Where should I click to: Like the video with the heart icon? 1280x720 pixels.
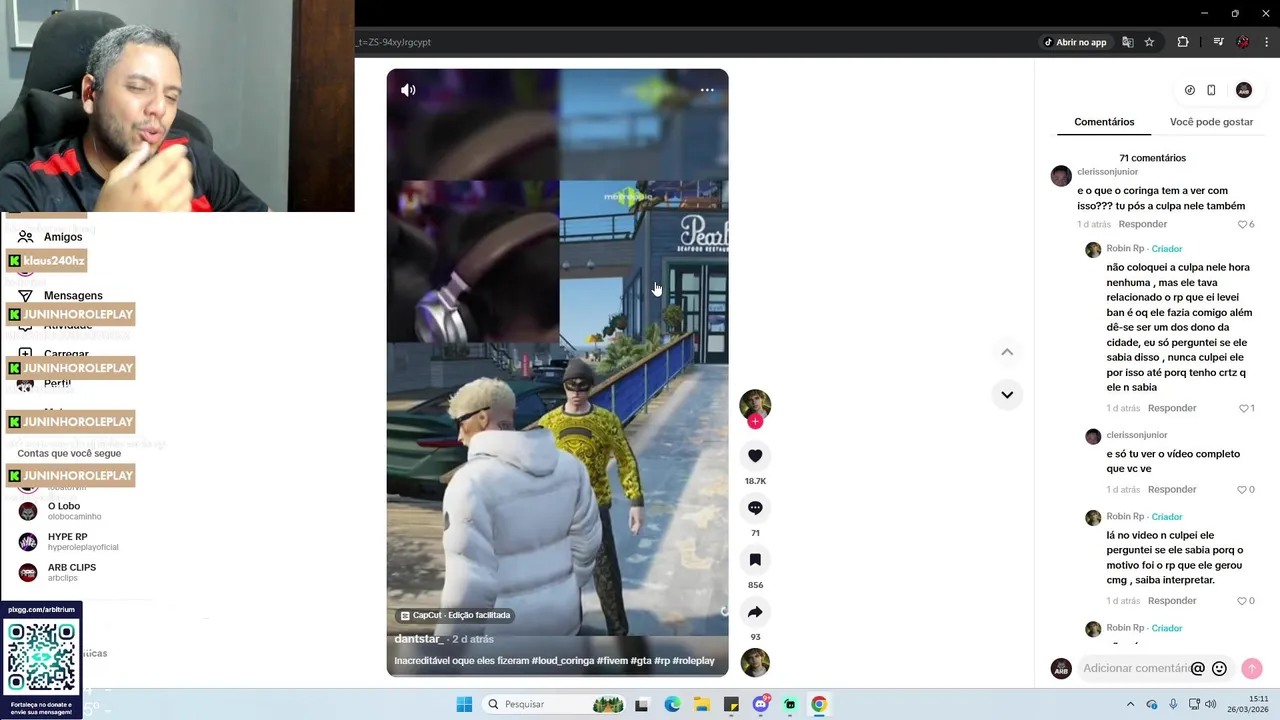click(x=755, y=456)
